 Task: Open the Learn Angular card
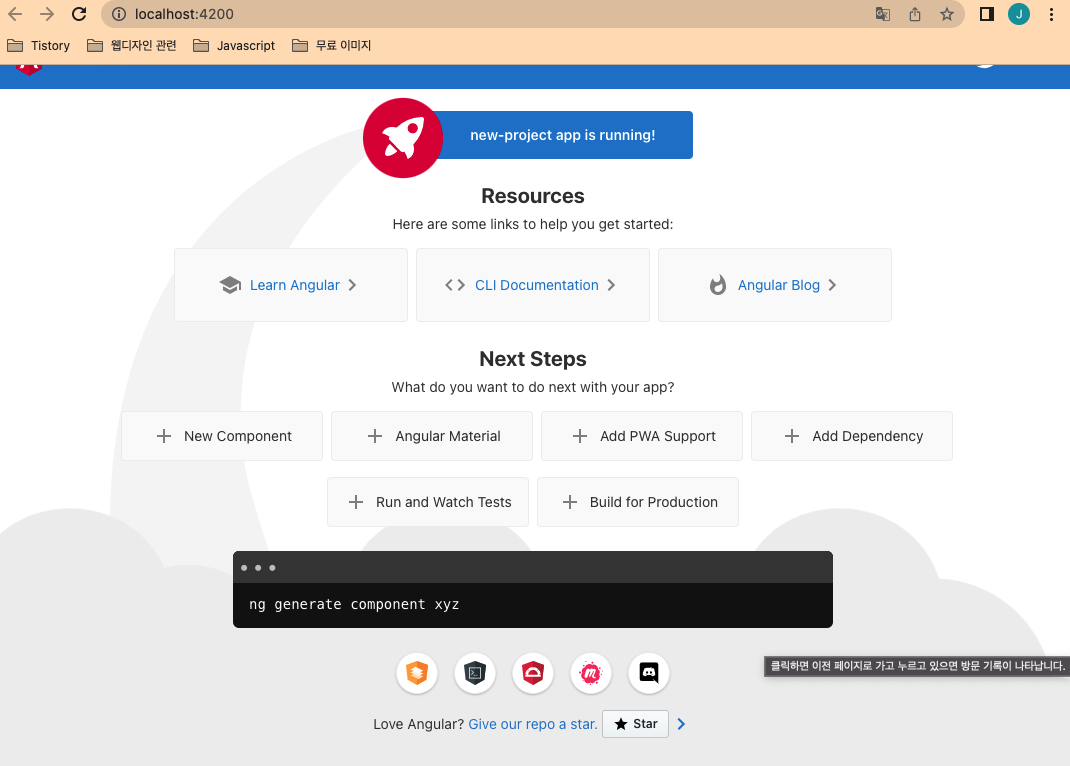pyautogui.click(x=291, y=285)
